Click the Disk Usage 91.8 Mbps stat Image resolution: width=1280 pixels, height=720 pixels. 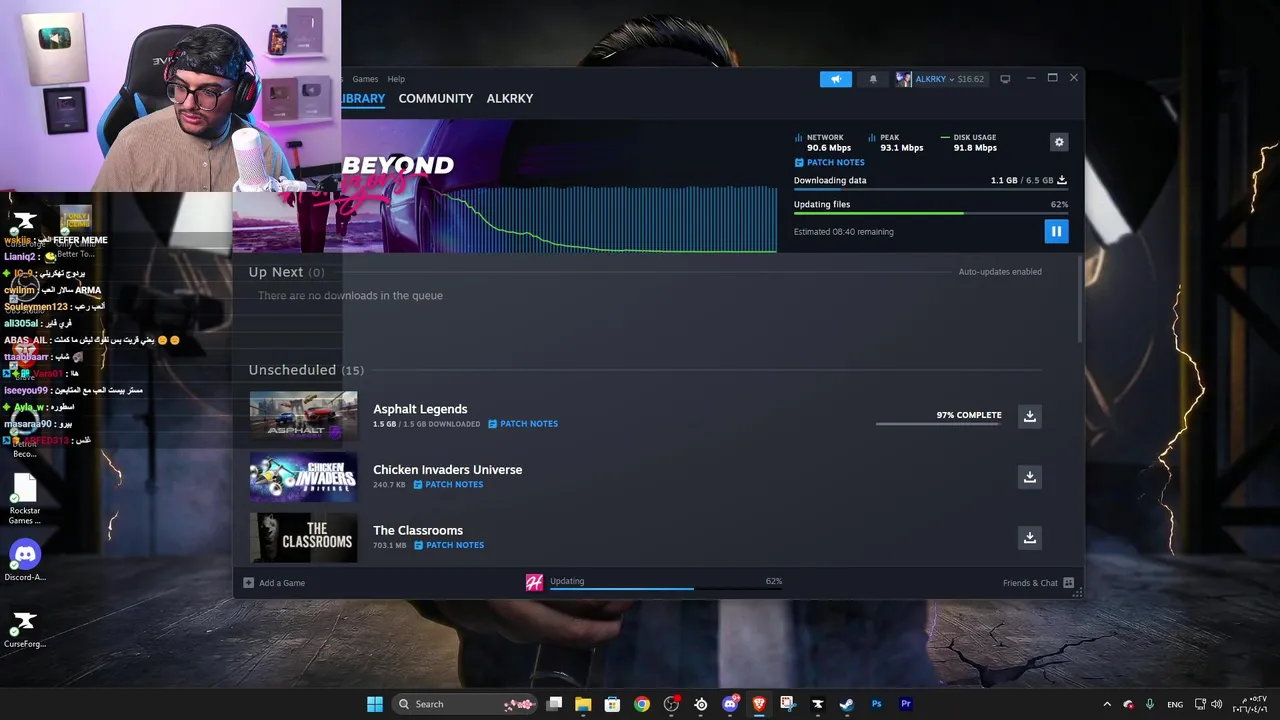pyautogui.click(x=969, y=142)
